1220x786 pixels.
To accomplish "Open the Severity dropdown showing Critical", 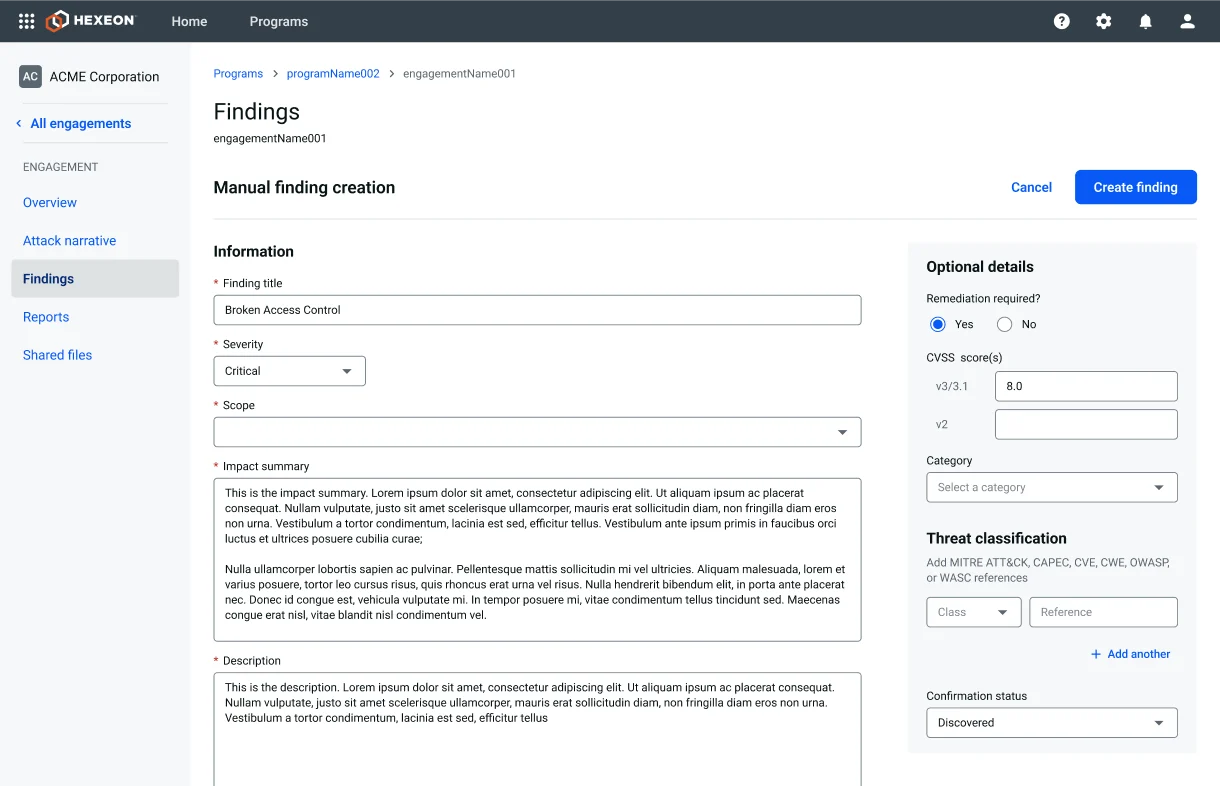I will (290, 371).
